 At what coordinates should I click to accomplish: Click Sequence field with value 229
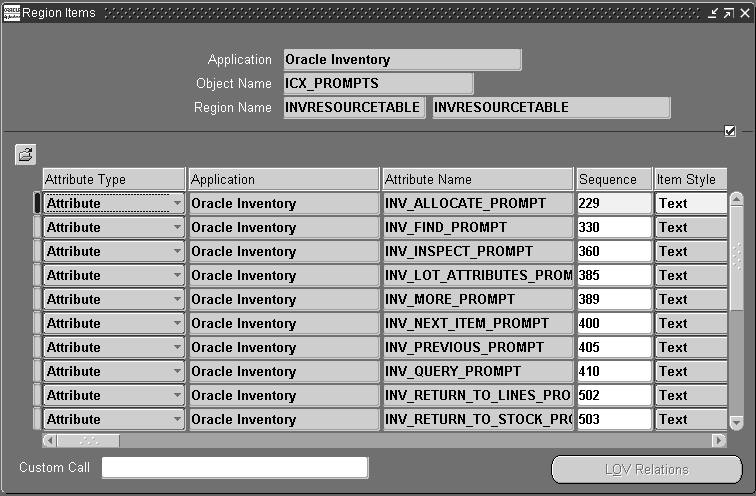coord(614,203)
